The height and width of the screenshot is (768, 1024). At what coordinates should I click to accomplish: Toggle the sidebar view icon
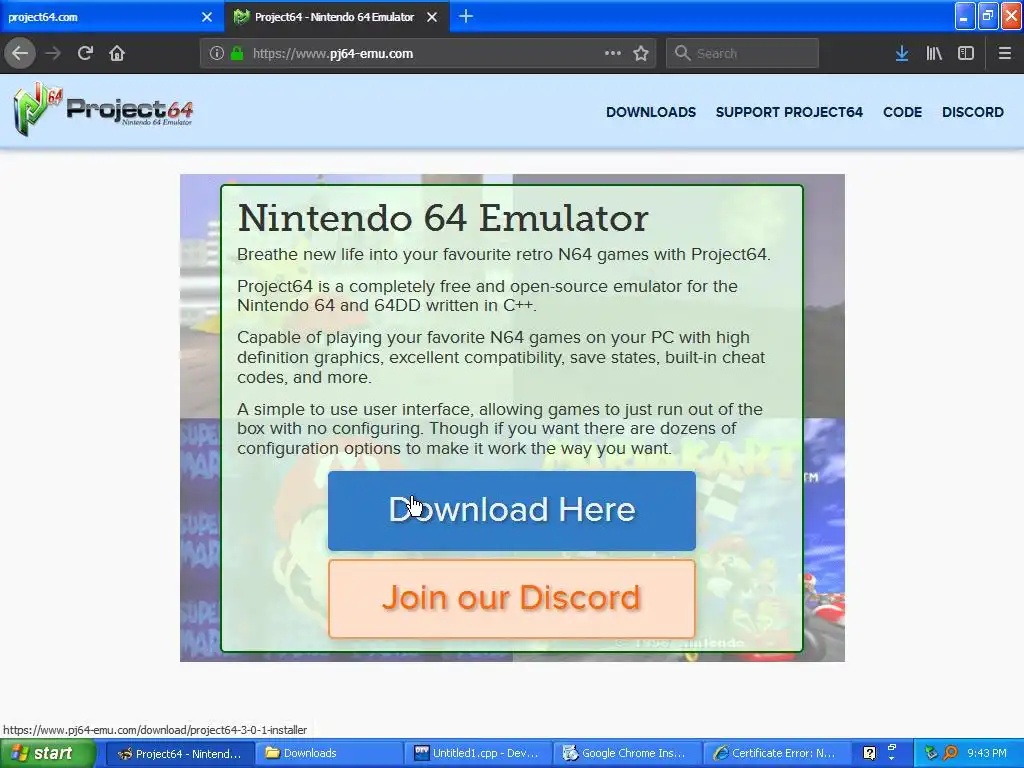pos(966,54)
